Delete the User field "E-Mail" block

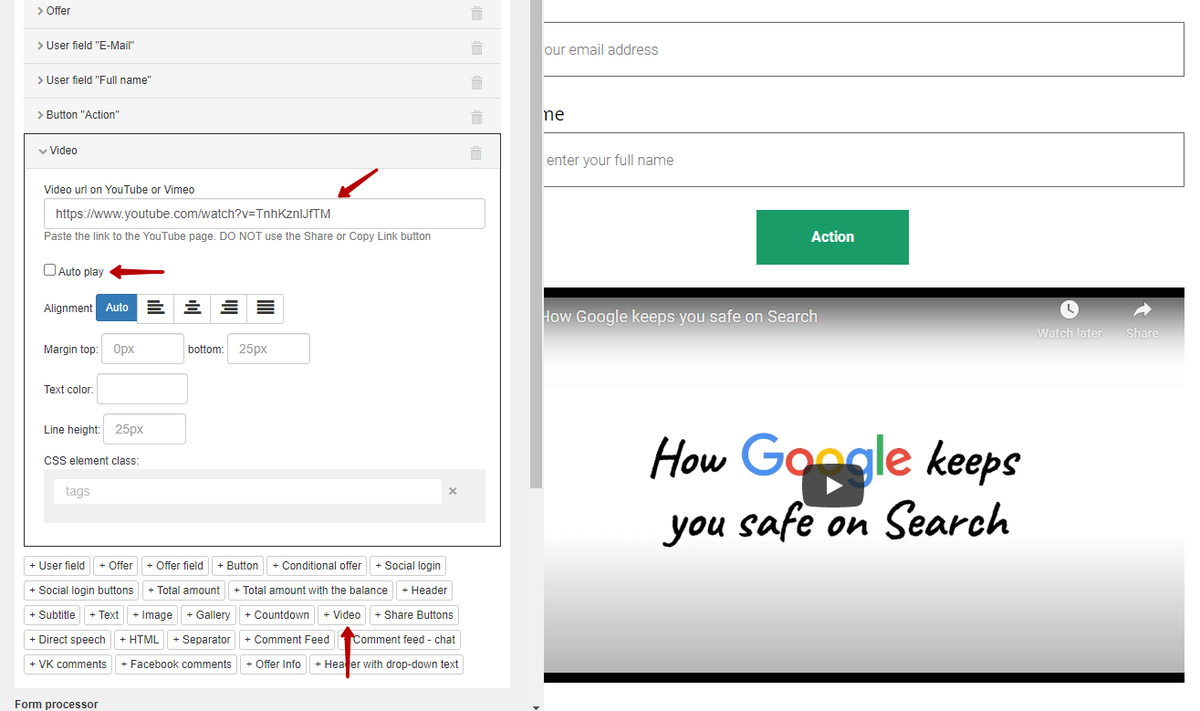[476, 48]
